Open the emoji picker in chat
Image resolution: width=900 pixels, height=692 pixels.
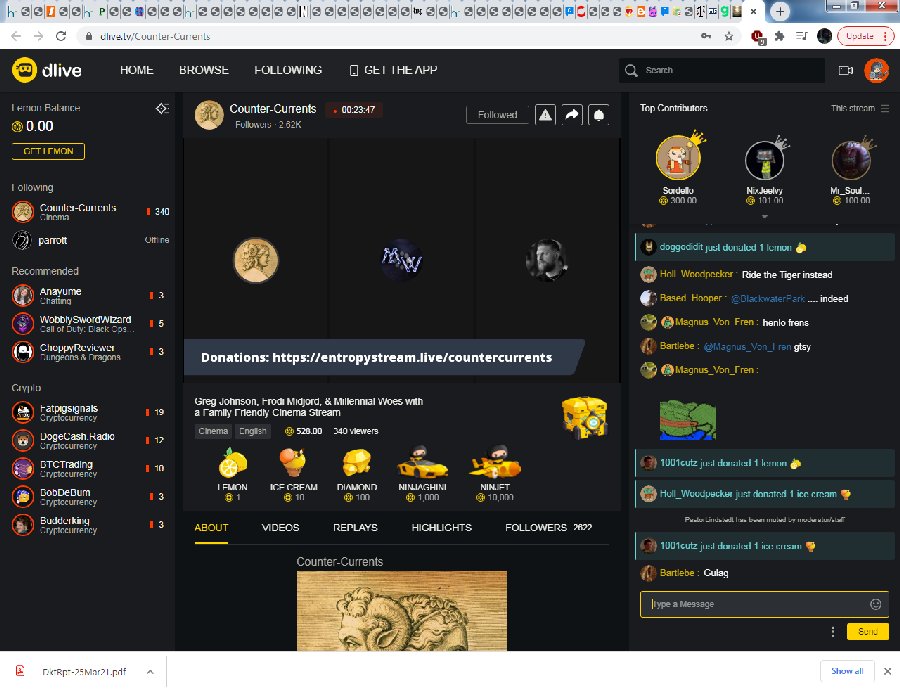(x=875, y=604)
